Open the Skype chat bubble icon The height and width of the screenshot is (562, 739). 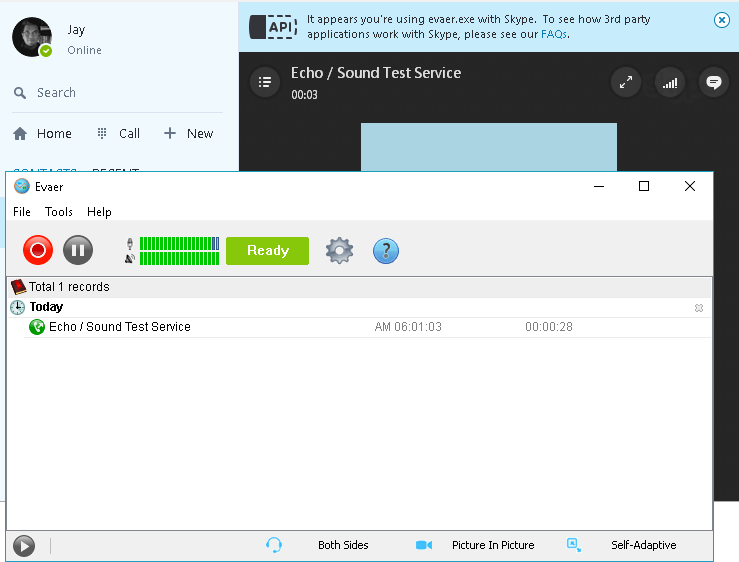[714, 83]
